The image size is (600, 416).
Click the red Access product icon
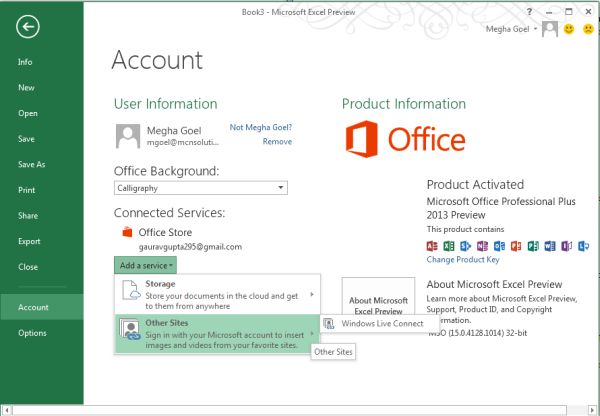tap(433, 245)
